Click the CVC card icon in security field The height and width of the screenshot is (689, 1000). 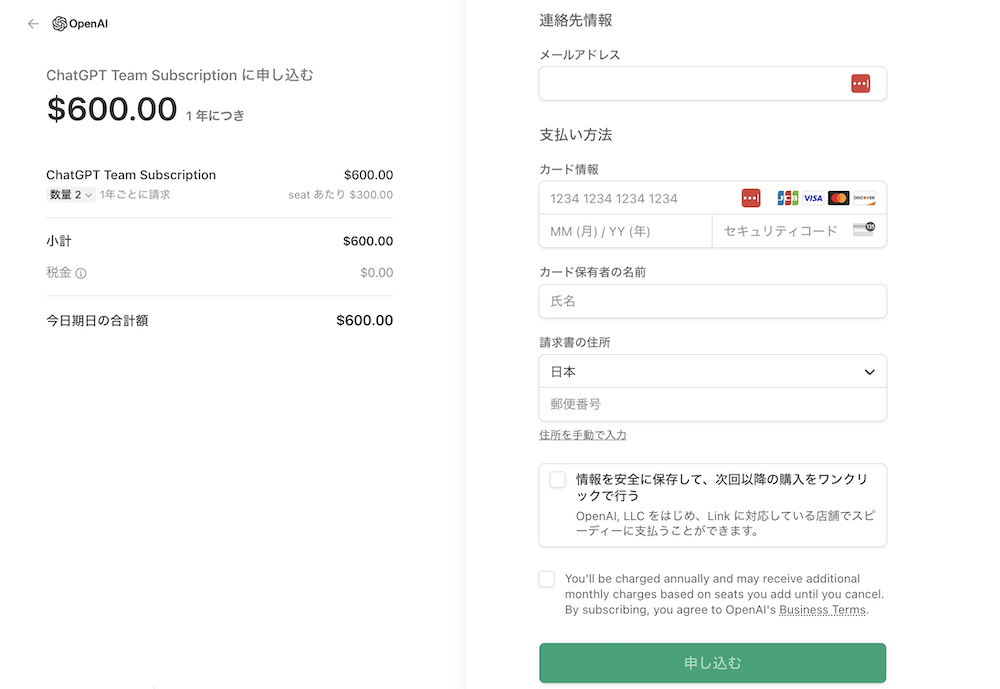tap(863, 230)
